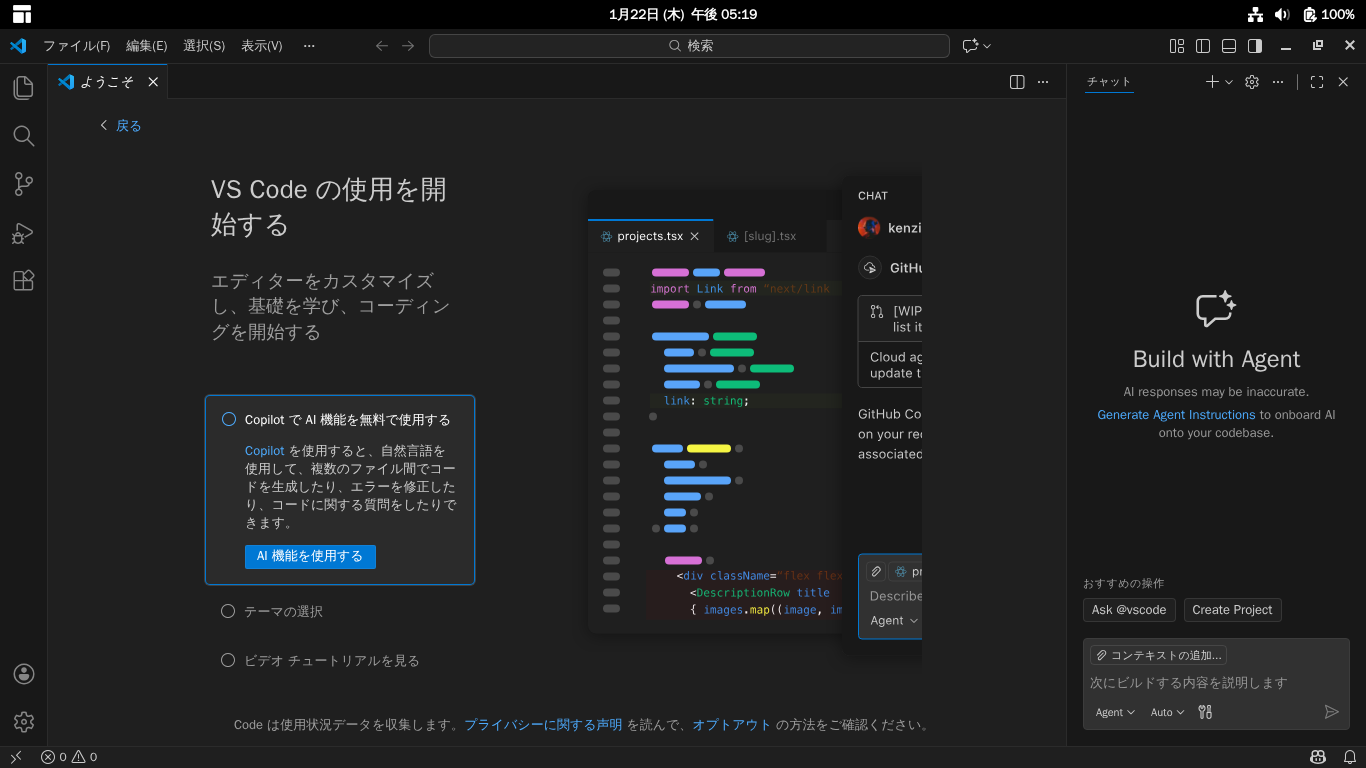1366x768 pixels.
Task: Expand the new chat plus dropdown arrow
Action: point(1230,82)
